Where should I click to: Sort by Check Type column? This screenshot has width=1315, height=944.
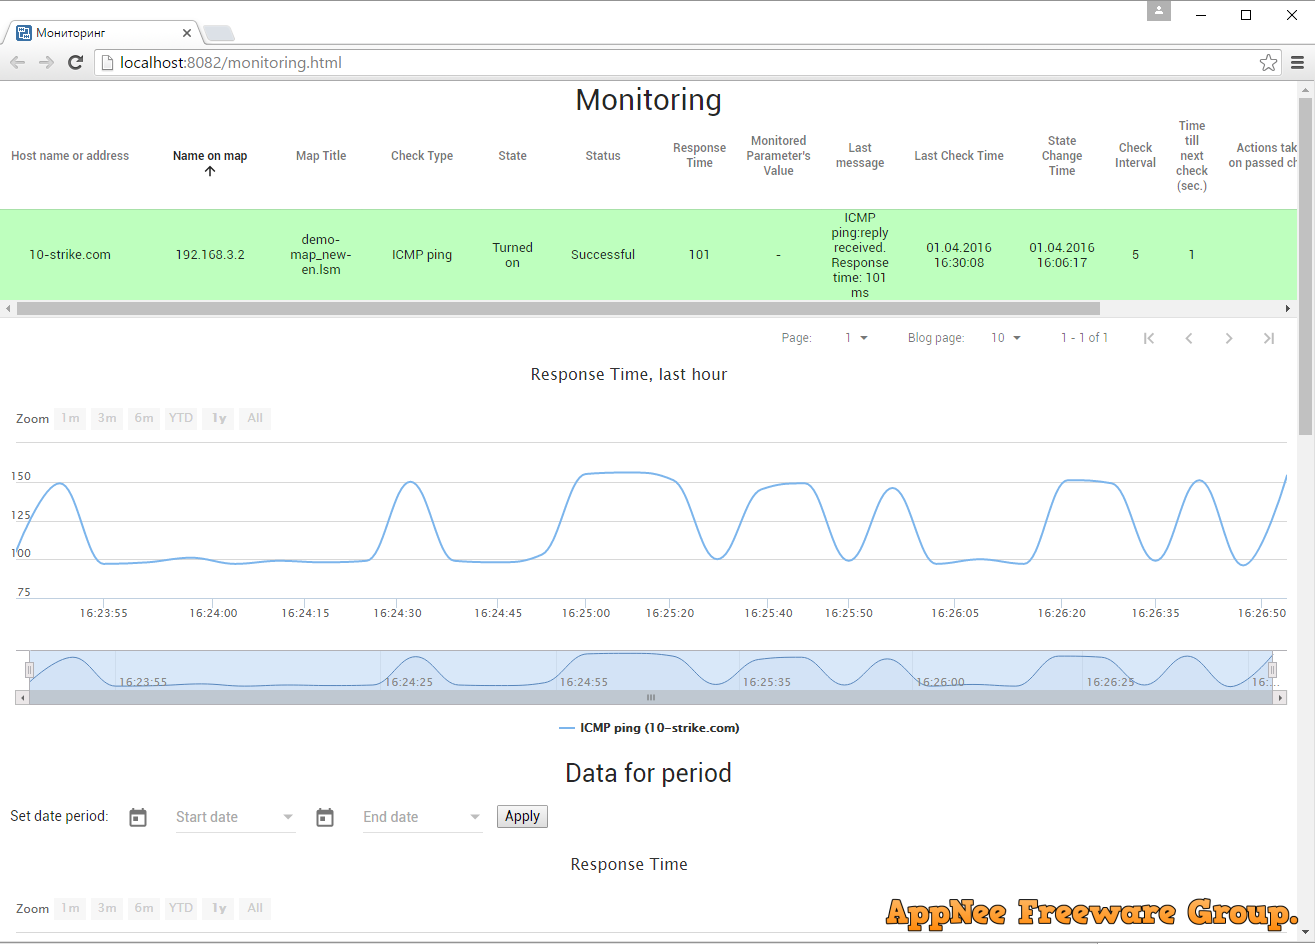point(422,156)
